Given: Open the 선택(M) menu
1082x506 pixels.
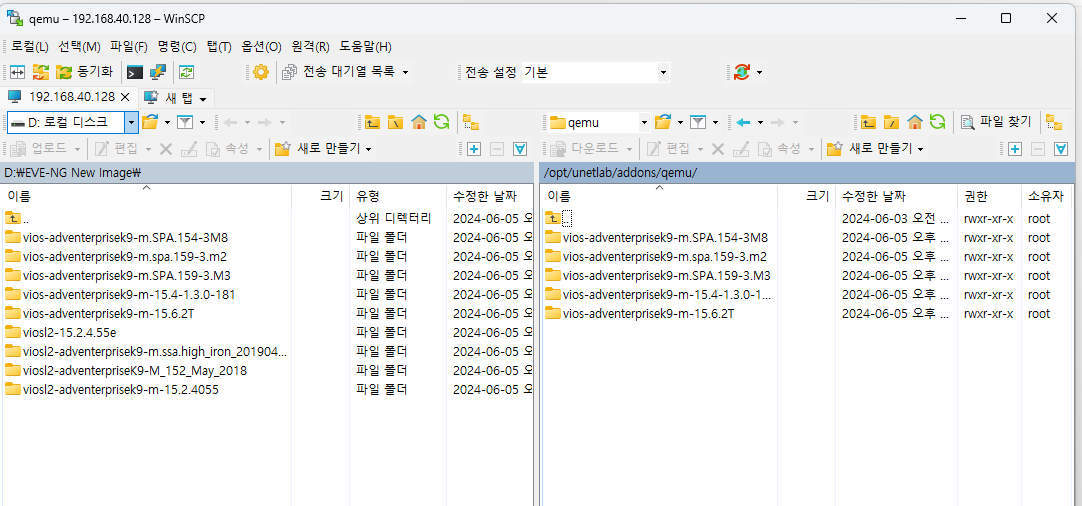Looking at the screenshot, I should point(79,47).
